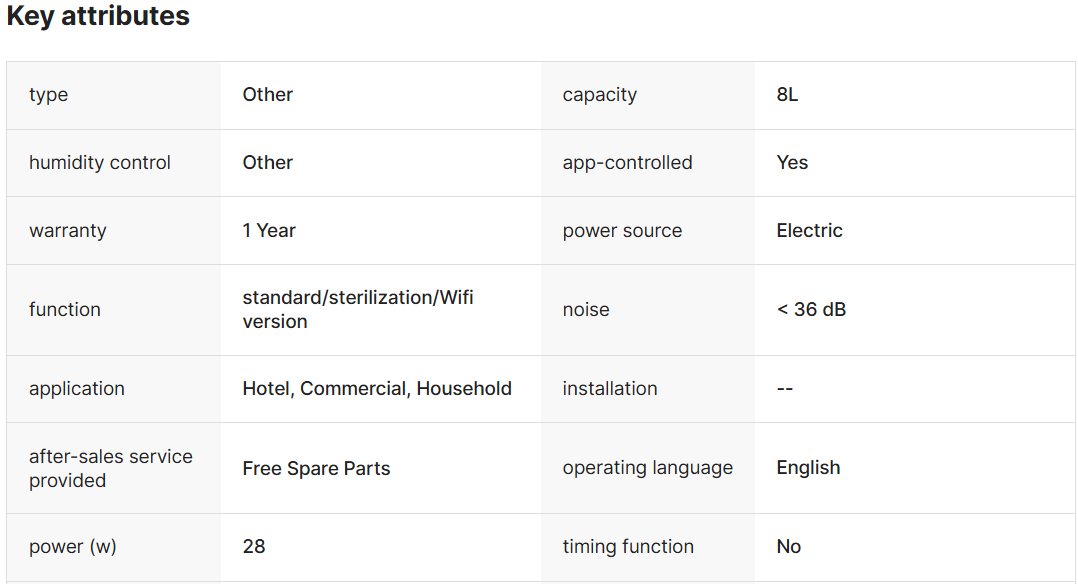Click the warranty attribute label
1078x584 pixels.
pyautogui.click(x=68, y=231)
